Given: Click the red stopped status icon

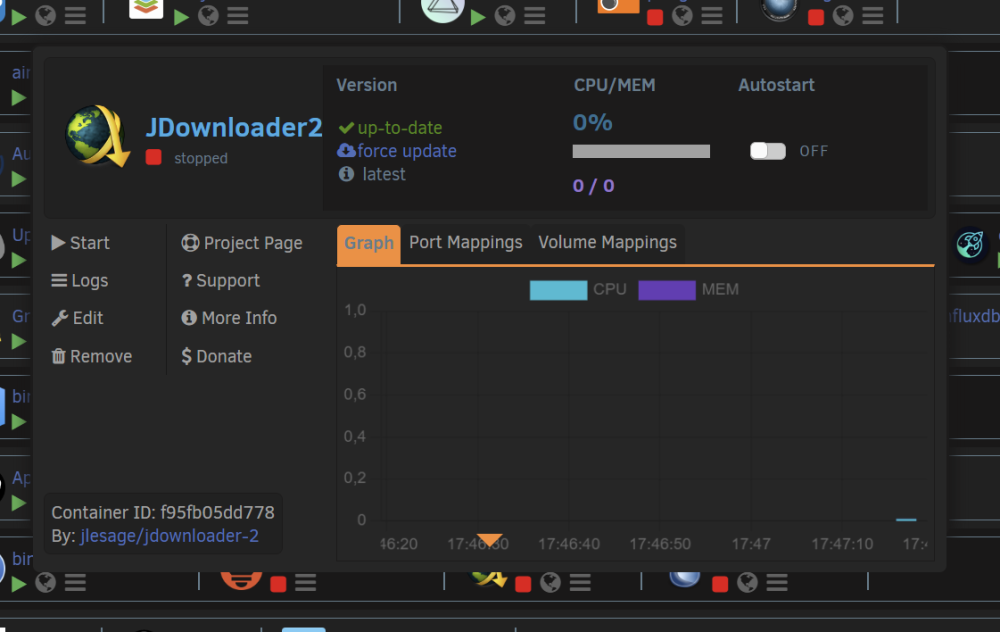Looking at the screenshot, I should tap(154, 158).
